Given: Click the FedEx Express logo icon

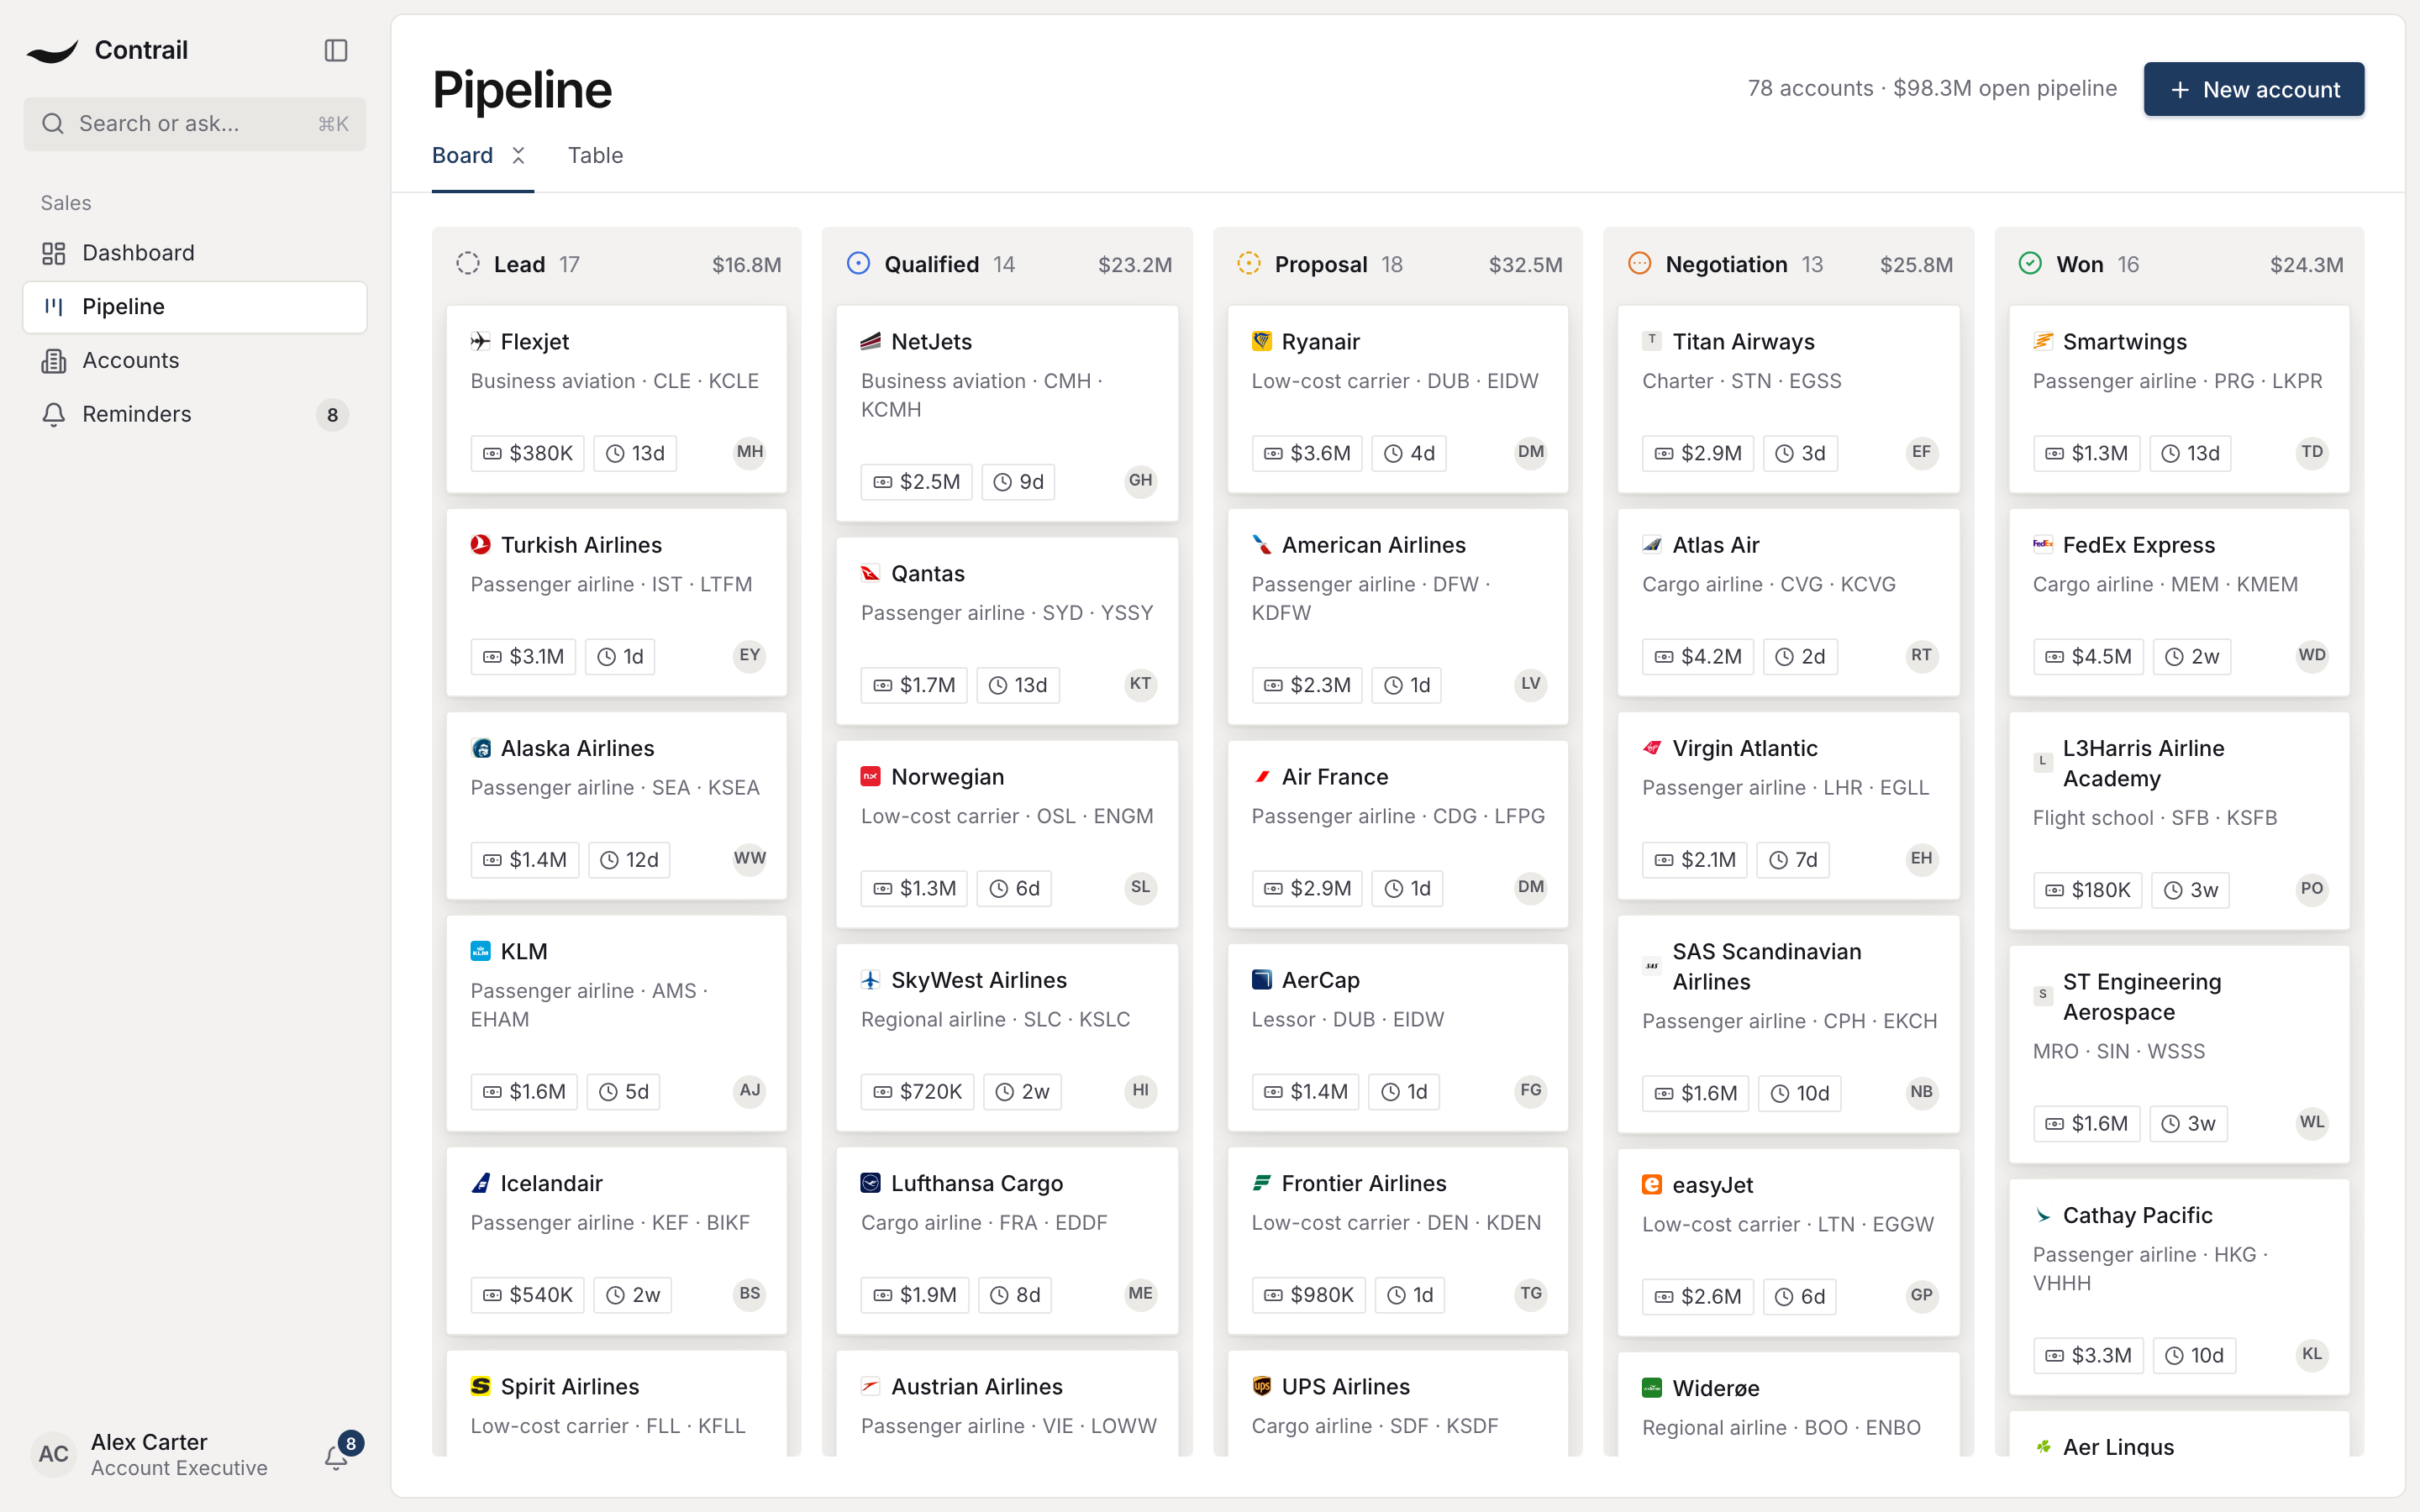Looking at the screenshot, I should point(2043,544).
